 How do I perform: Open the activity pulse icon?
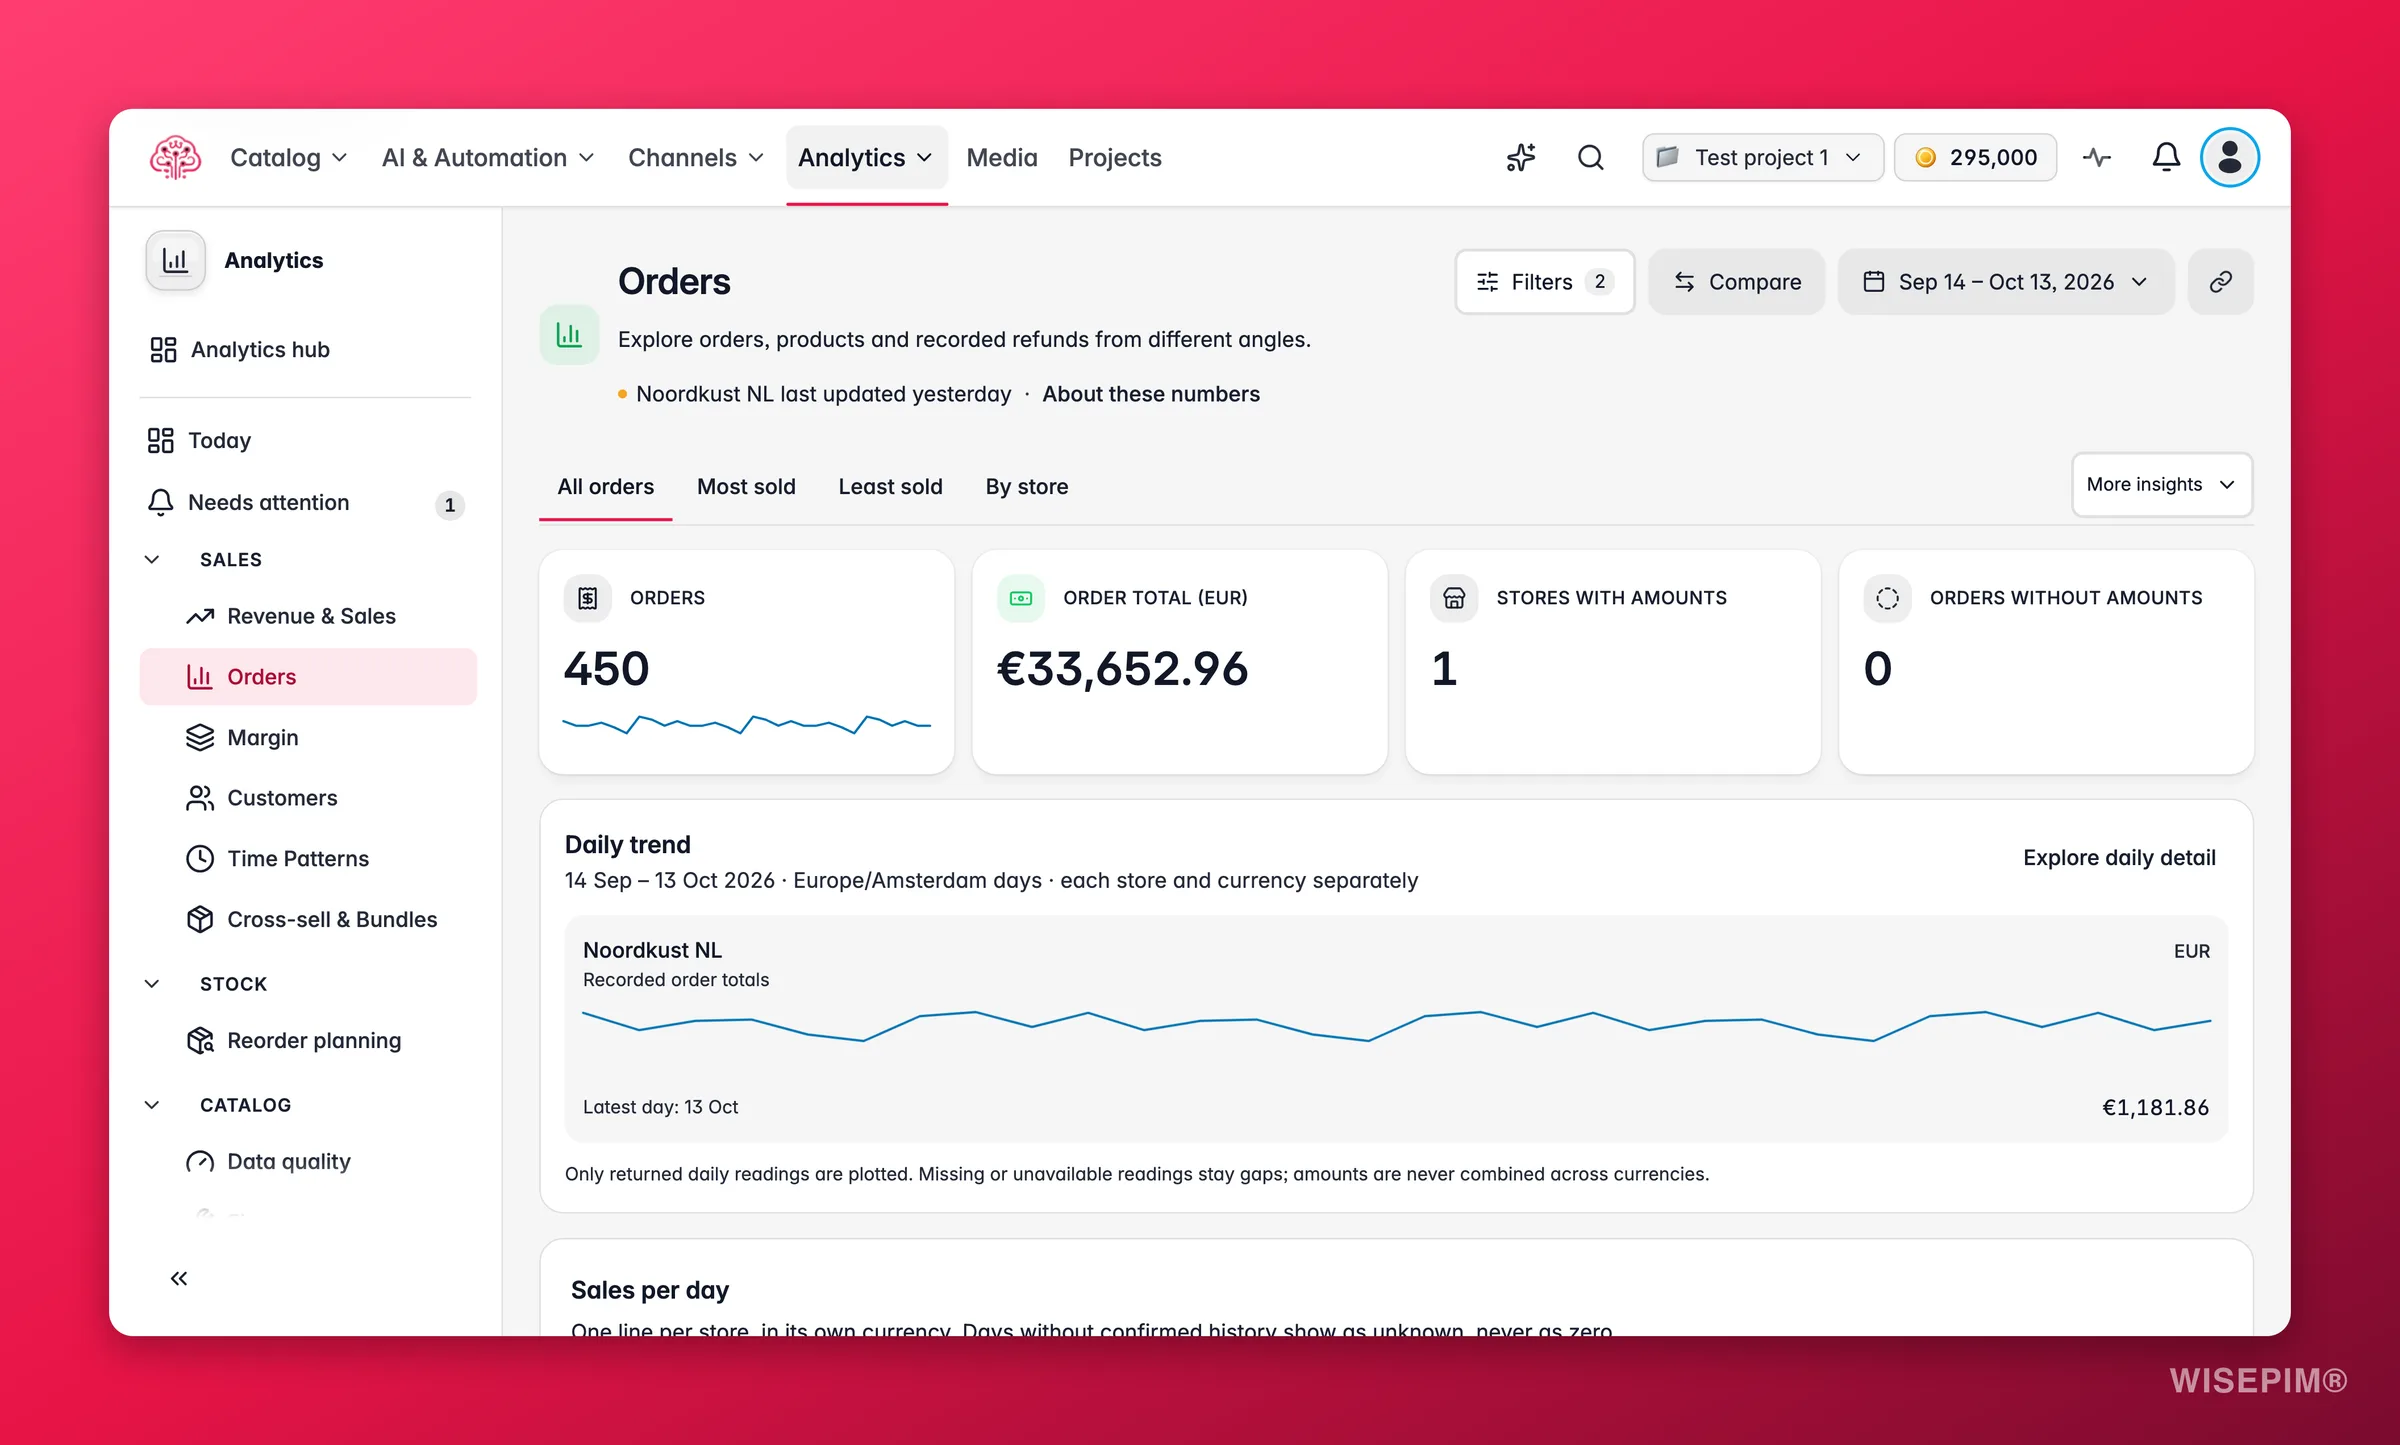2097,158
